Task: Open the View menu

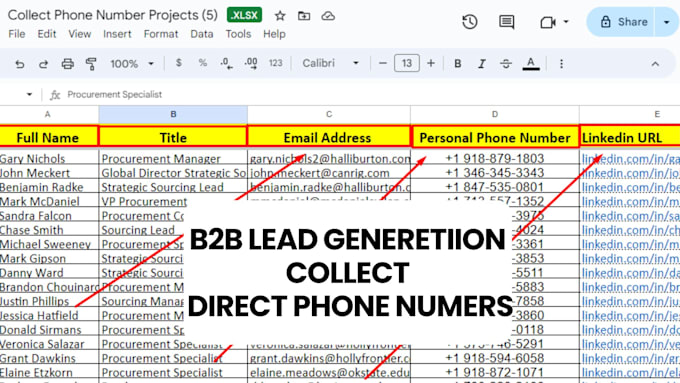Action: 80,34
